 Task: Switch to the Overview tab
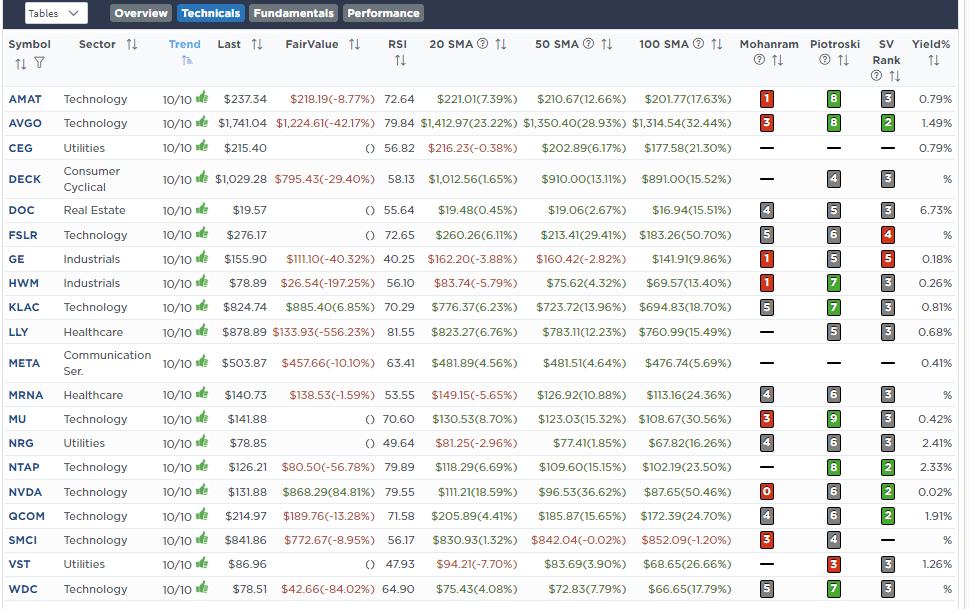140,13
